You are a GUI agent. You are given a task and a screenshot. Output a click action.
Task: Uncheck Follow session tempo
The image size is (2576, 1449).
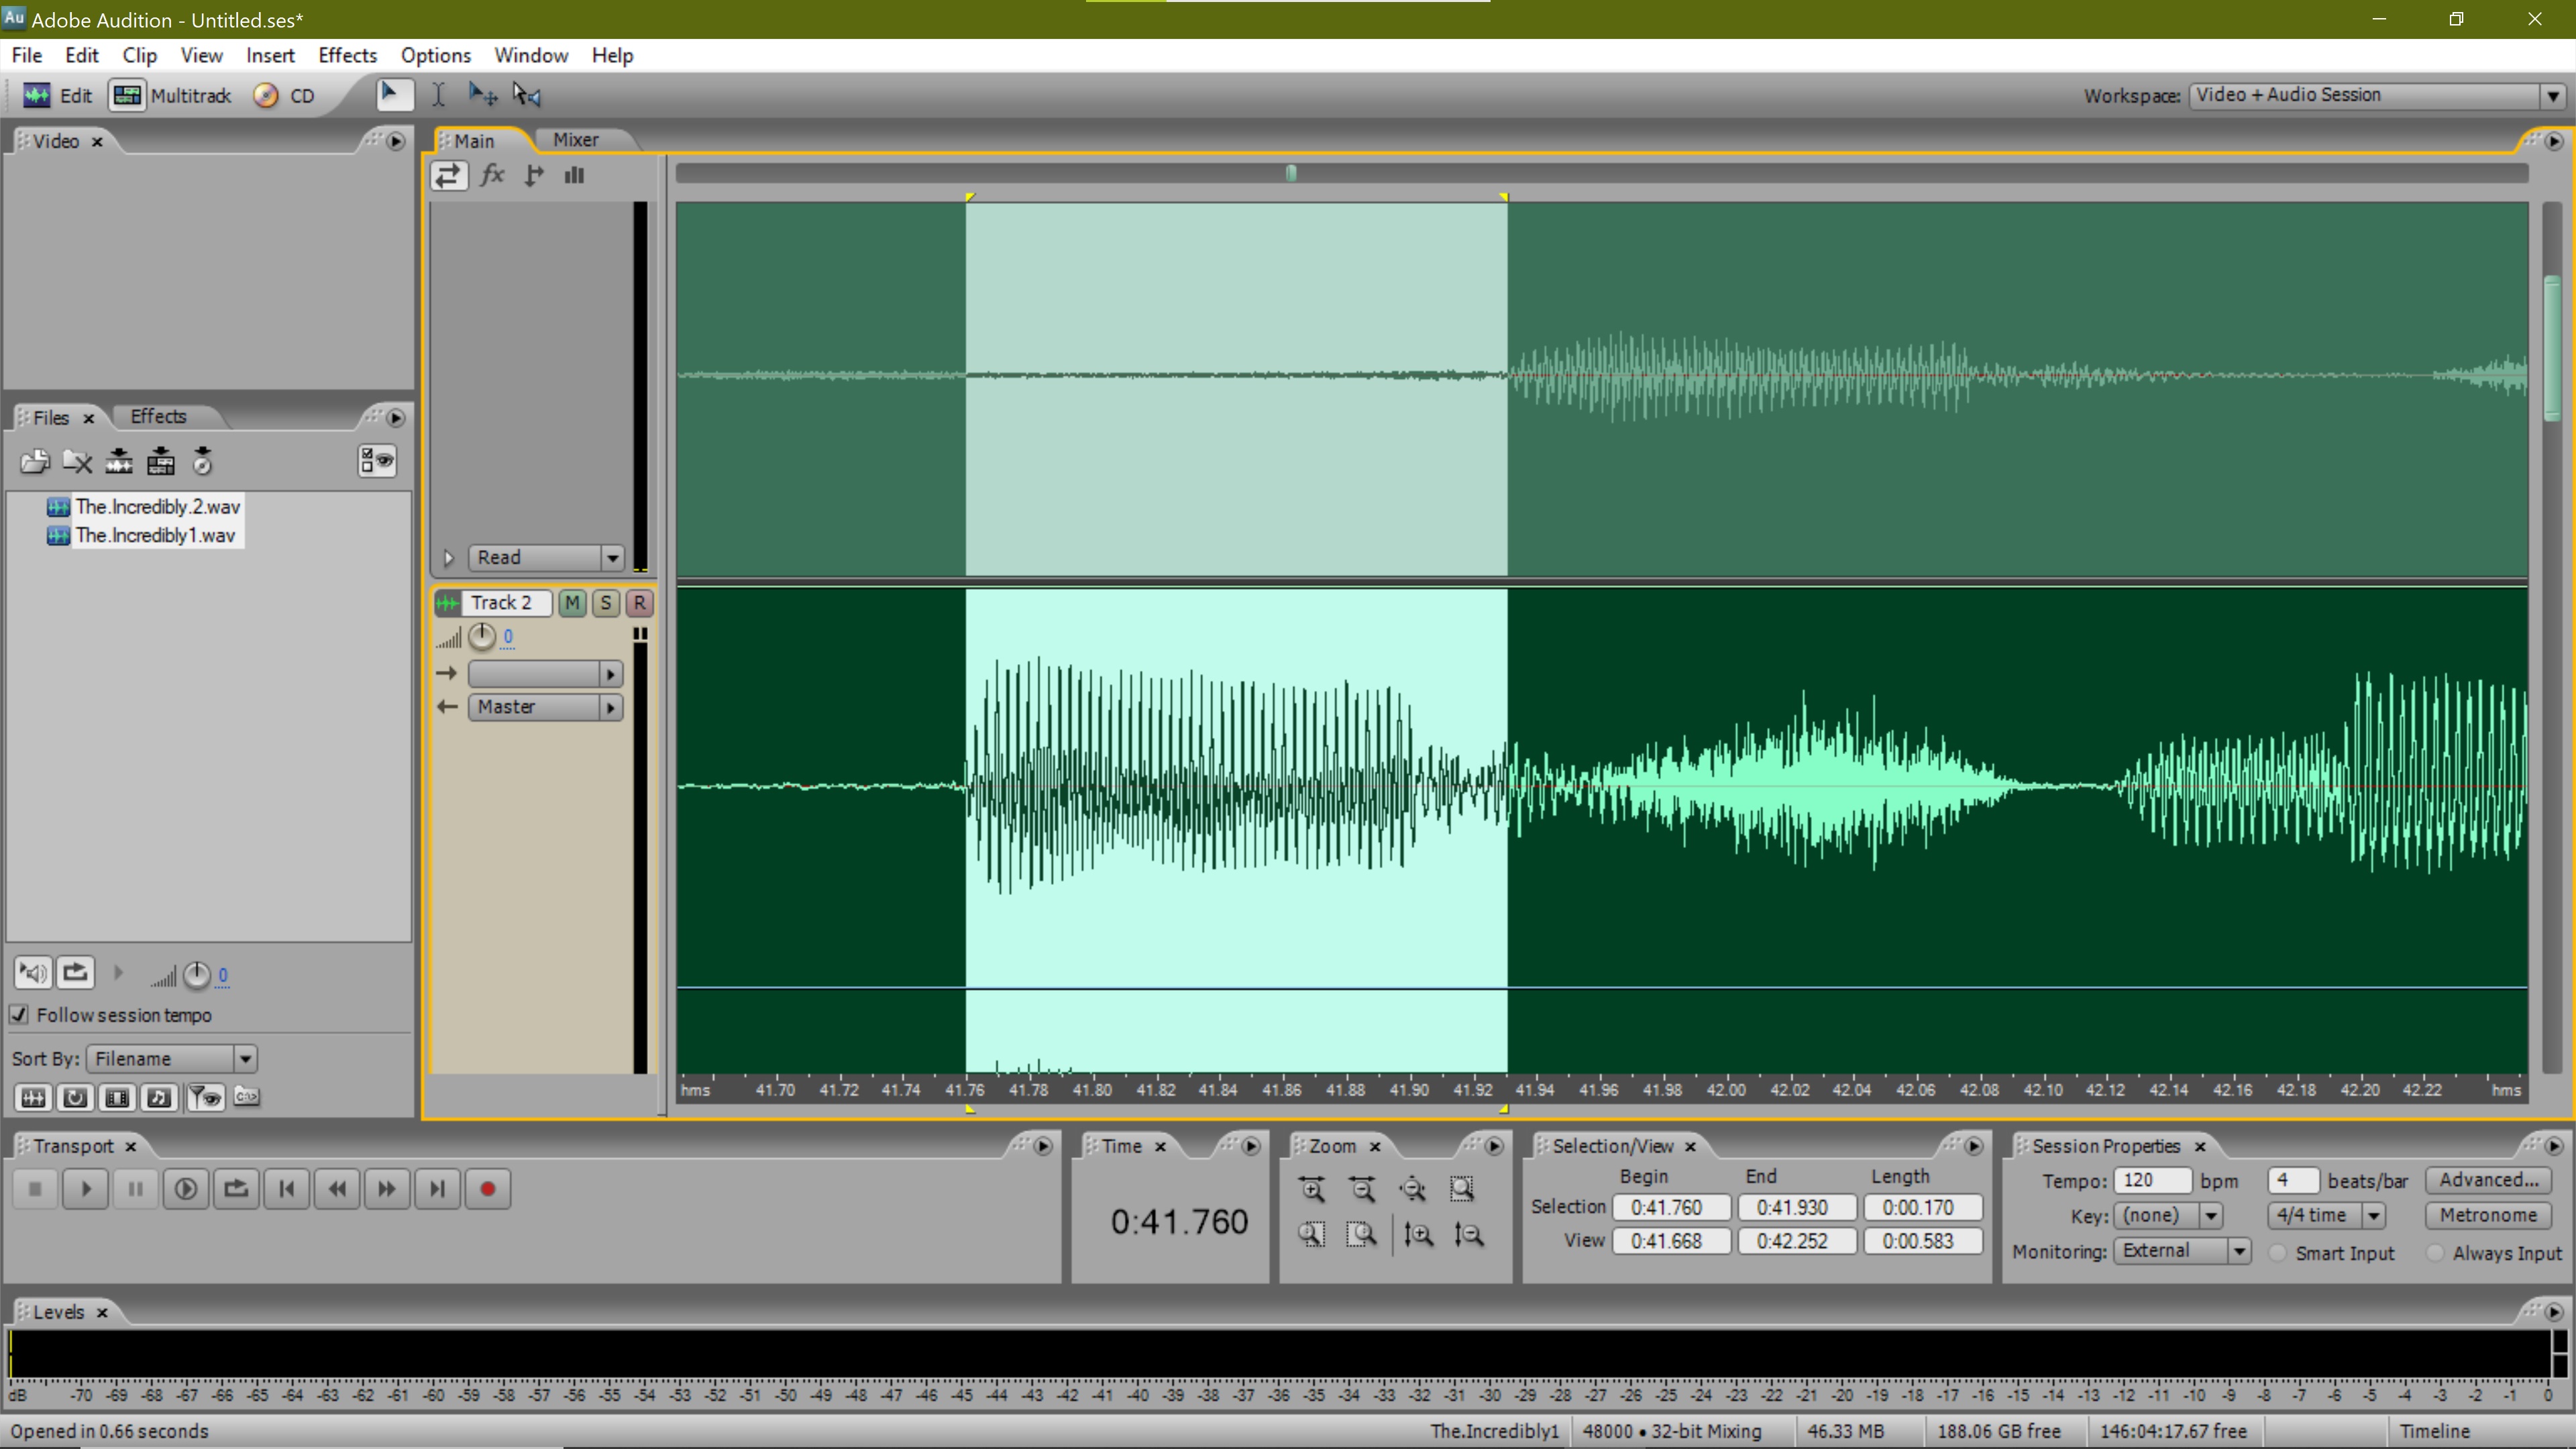[19, 1015]
